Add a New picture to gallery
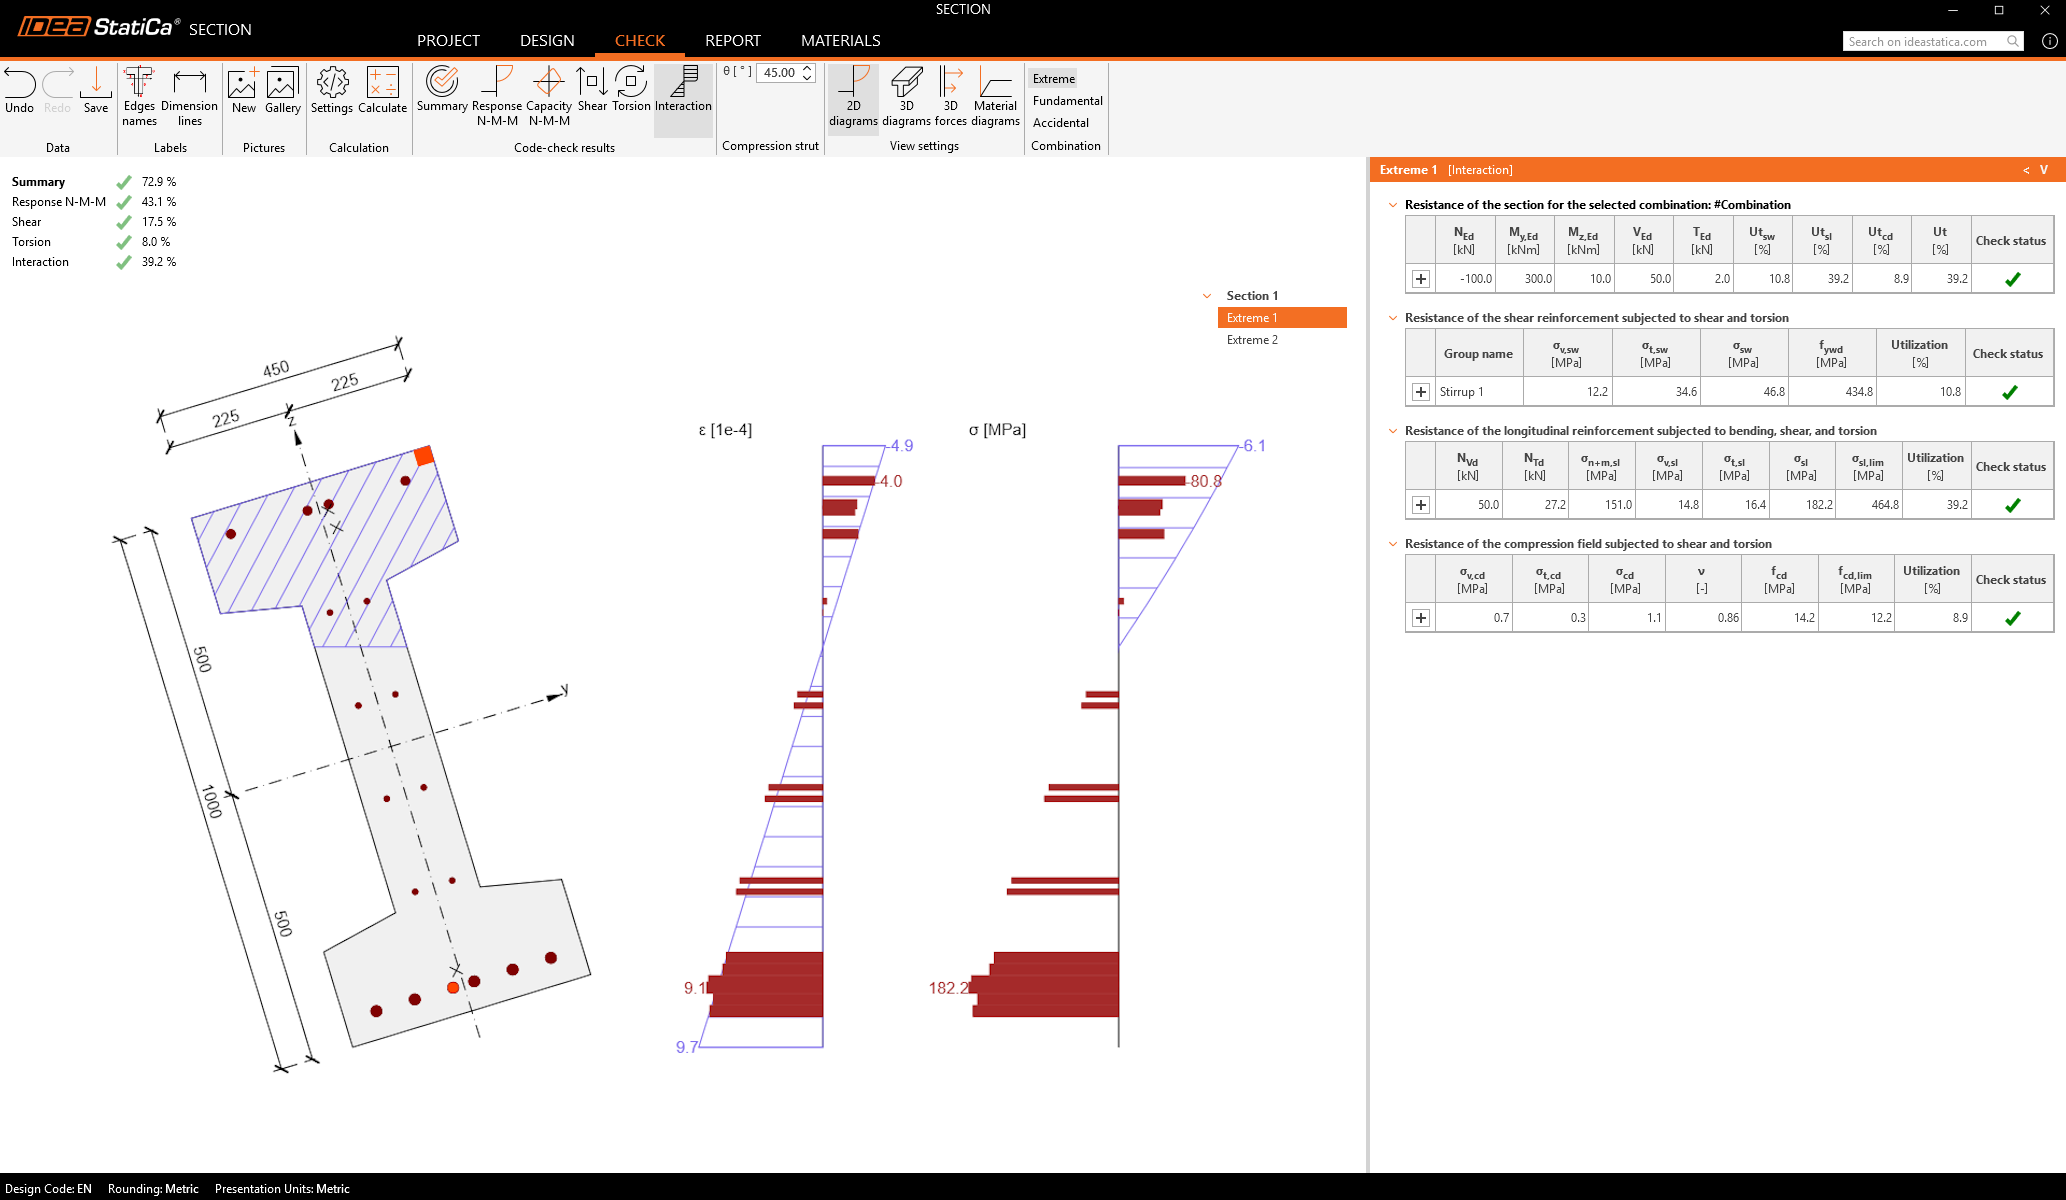The image size is (2066, 1200). click(244, 90)
